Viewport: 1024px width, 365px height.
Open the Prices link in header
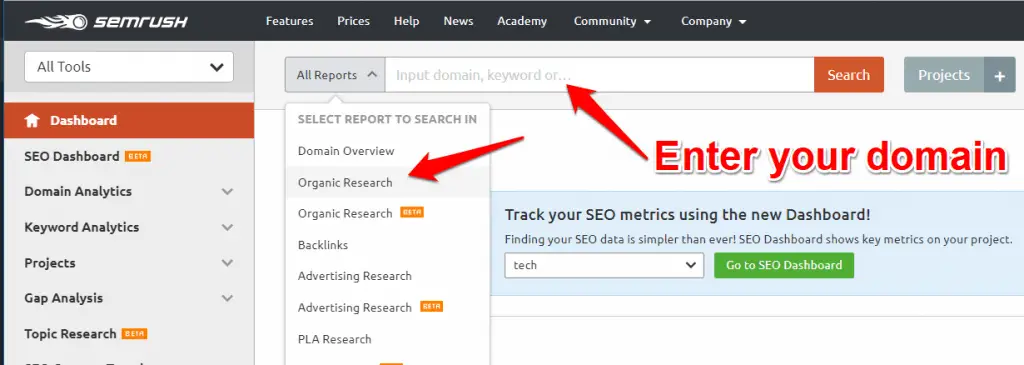(353, 21)
